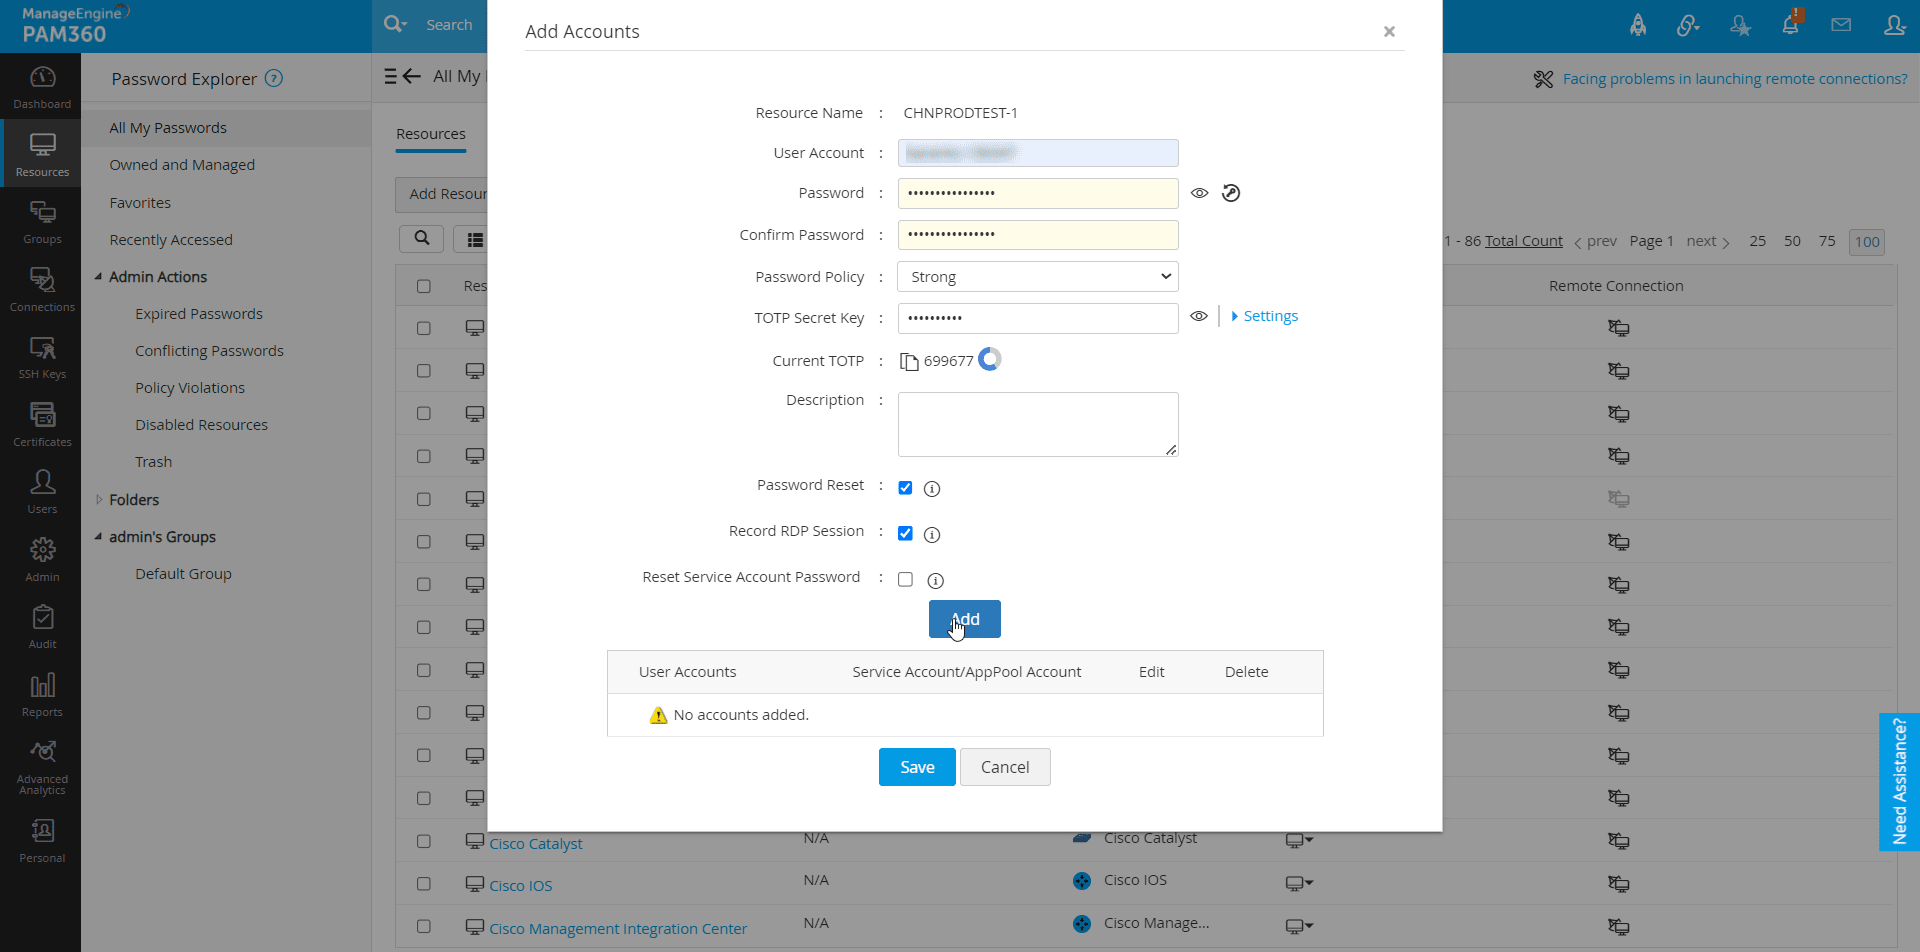Screen dimensions: 1920x952
Task: Open the Audit section icon
Action: click(42, 626)
